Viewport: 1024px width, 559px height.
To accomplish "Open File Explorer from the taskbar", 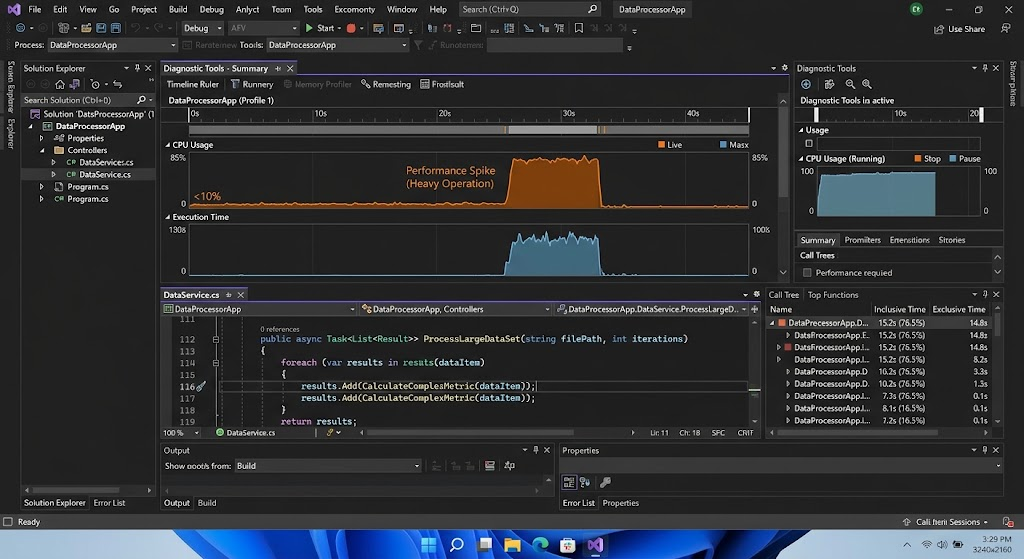I will click(x=512, y=545).
